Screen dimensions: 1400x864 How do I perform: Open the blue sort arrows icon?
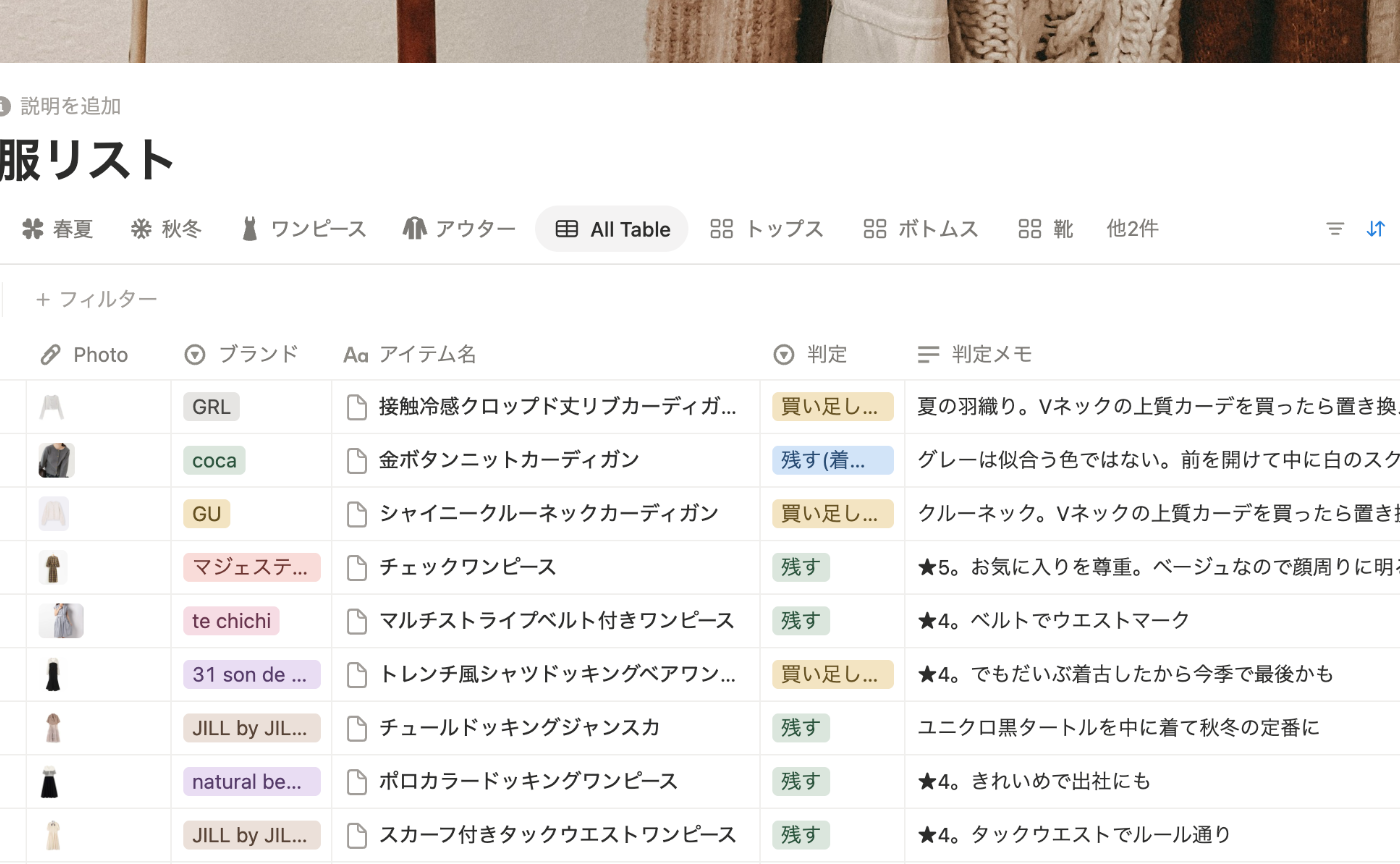tap(1376, 229)
